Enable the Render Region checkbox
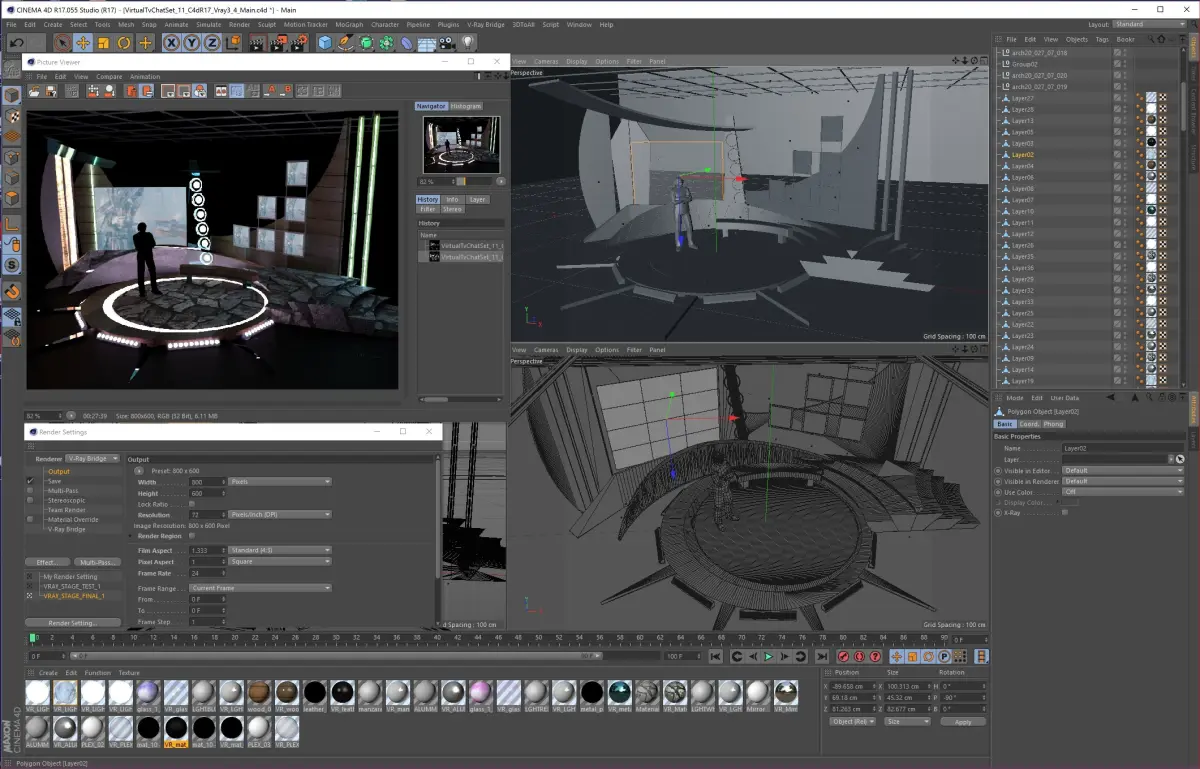 pos(192,536)
